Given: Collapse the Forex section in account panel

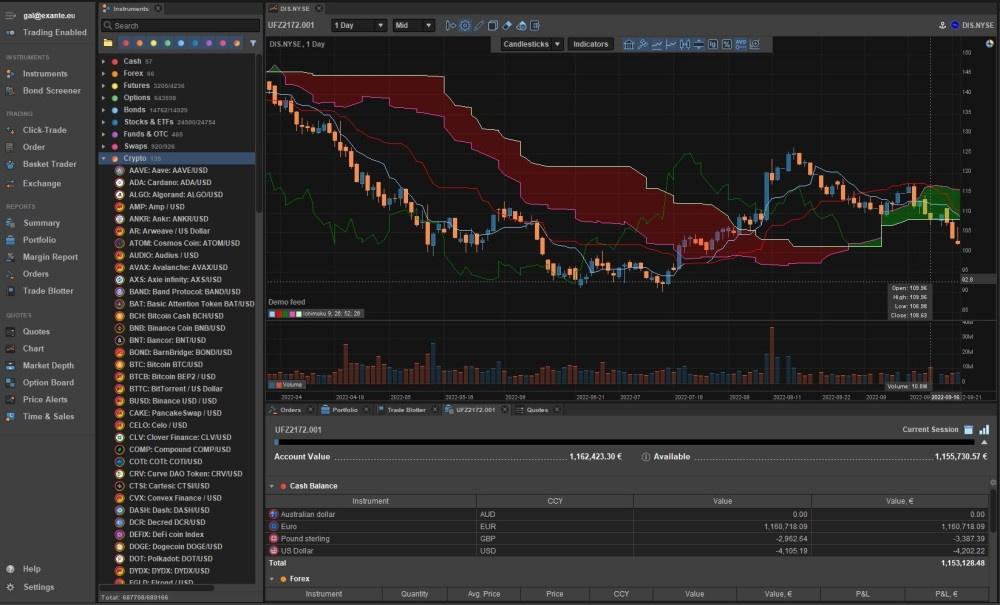Looking at the screenshot, I should point(272,579).
